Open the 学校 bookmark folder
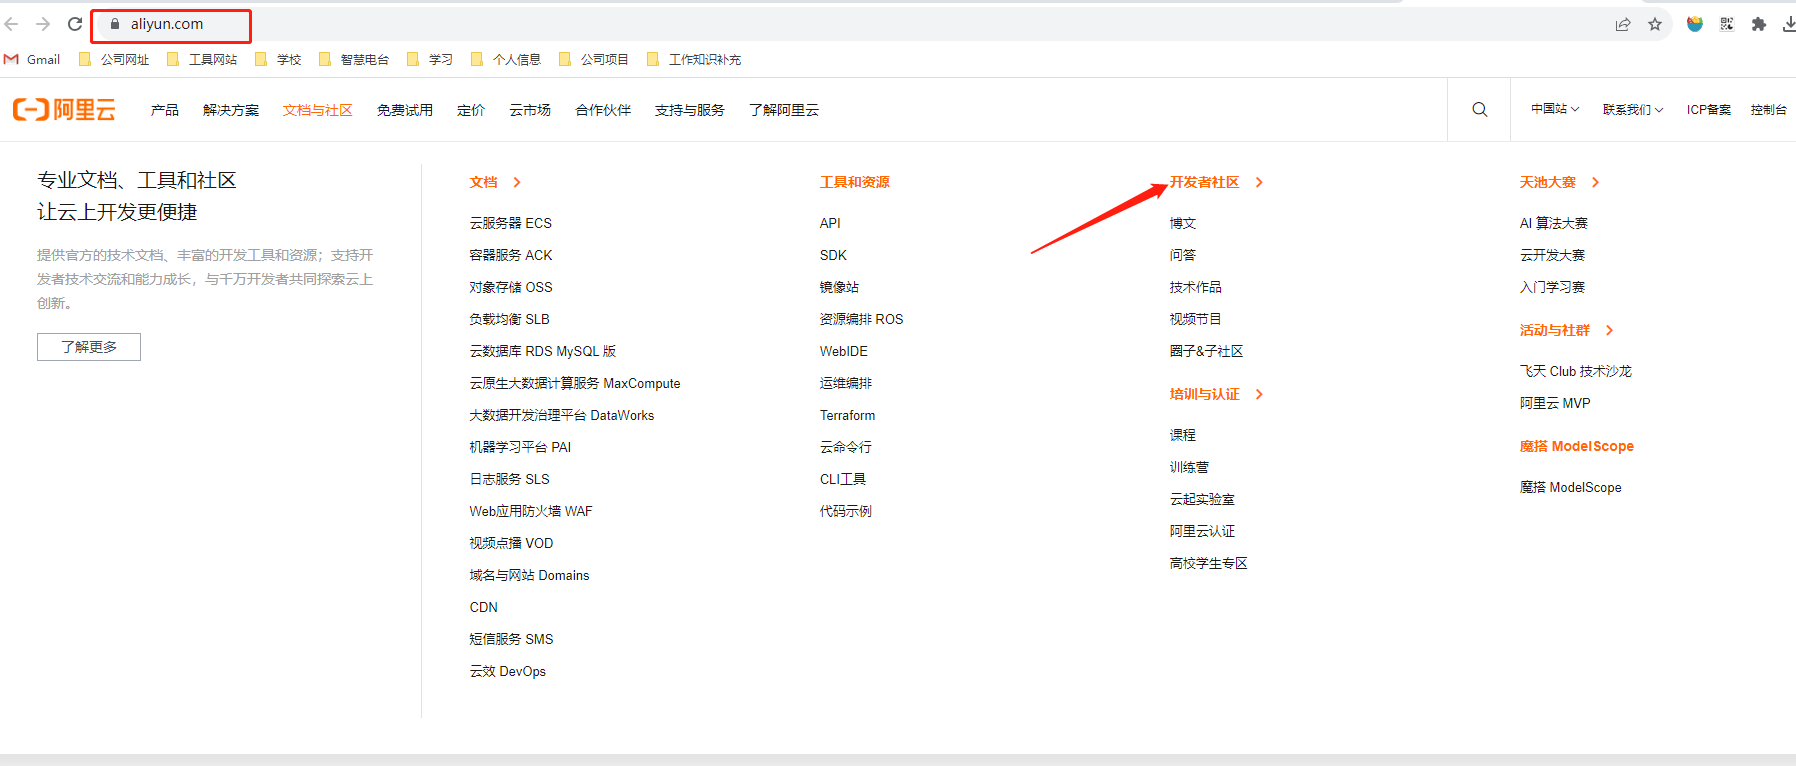 (278, 59)
